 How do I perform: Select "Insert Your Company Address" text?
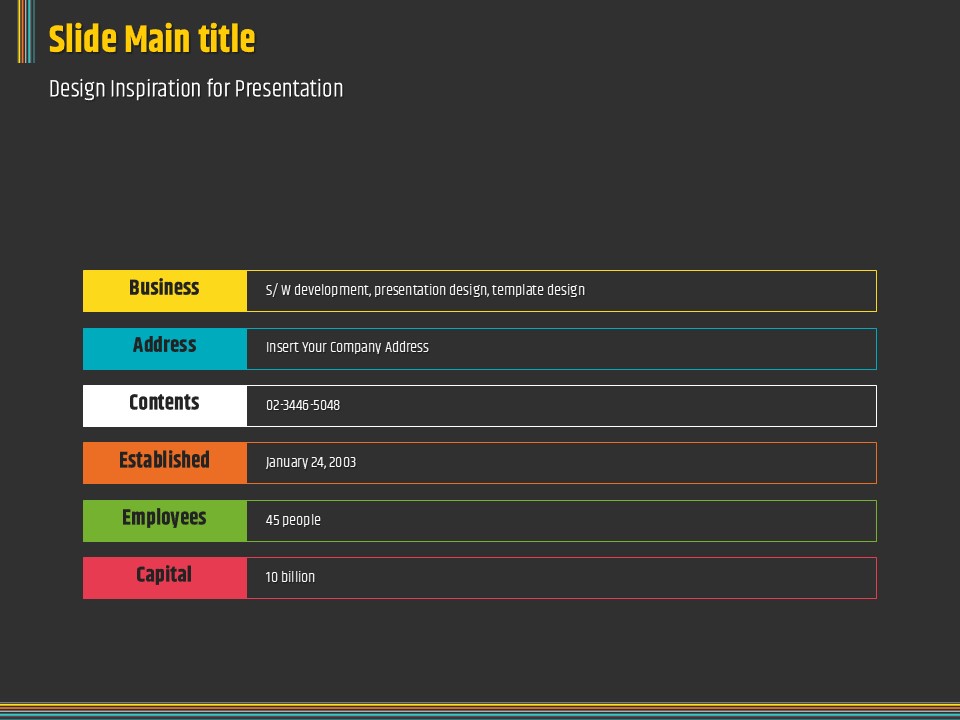click(x=347, y=347)
